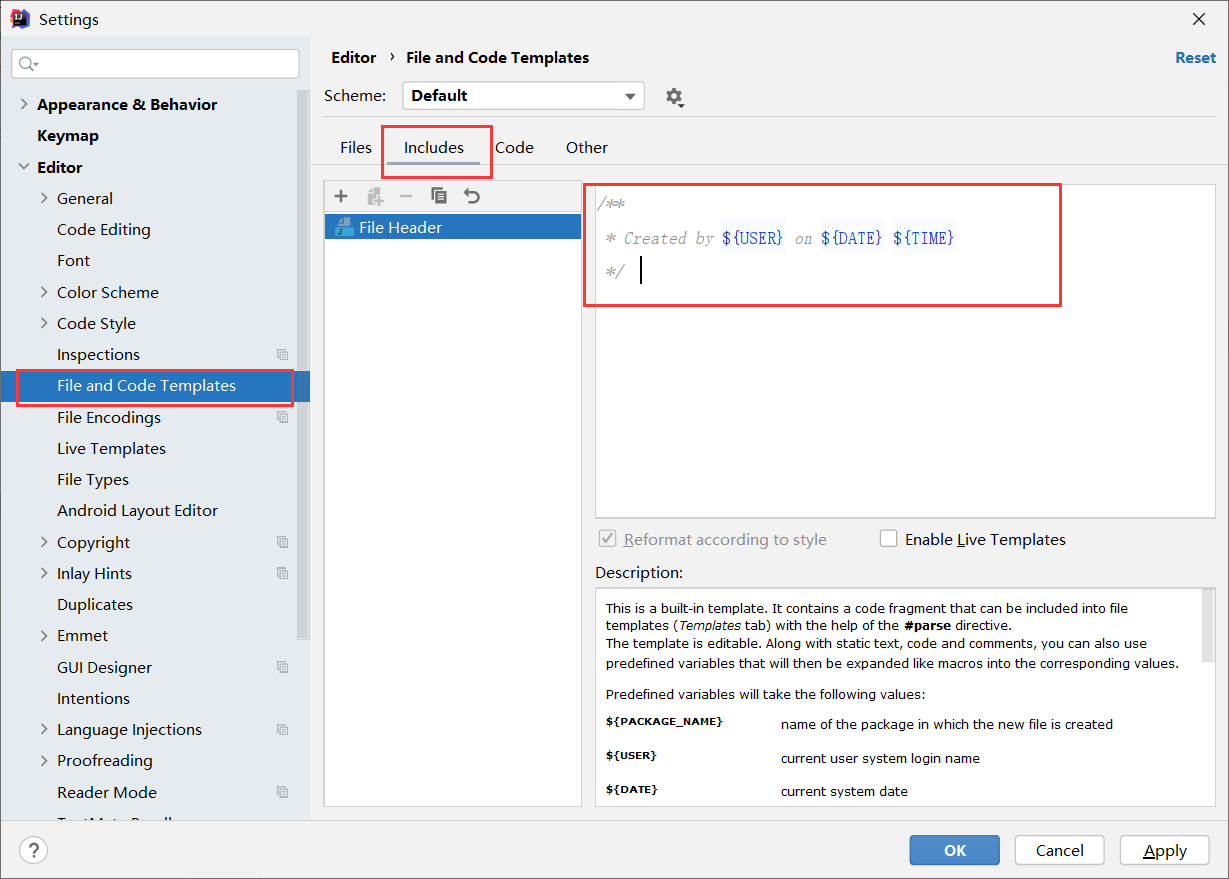Image resolution: width=1229 pixels, height=879 pixels.
Task: Switch to the Other tab
Action: [587, 147]
